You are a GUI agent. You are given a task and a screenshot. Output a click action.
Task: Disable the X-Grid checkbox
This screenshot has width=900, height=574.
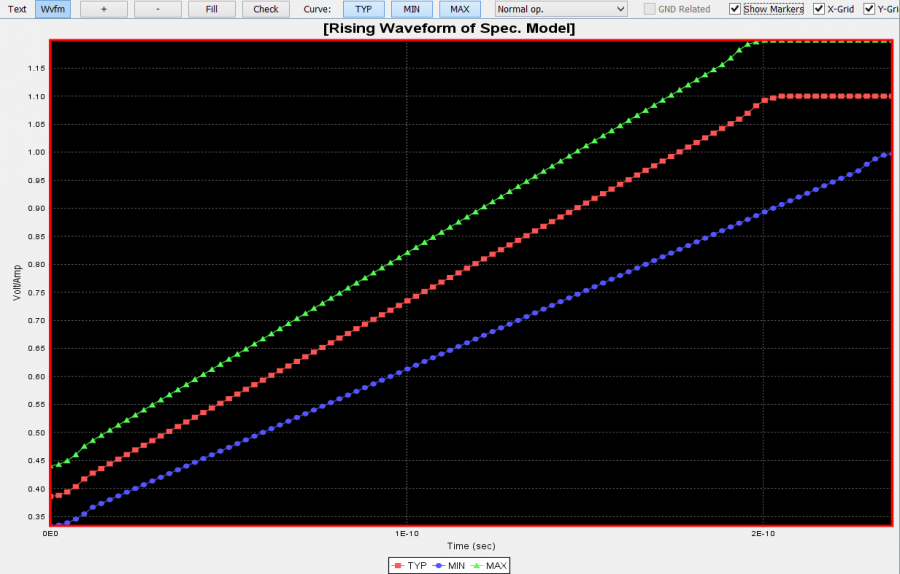point(819,9)
